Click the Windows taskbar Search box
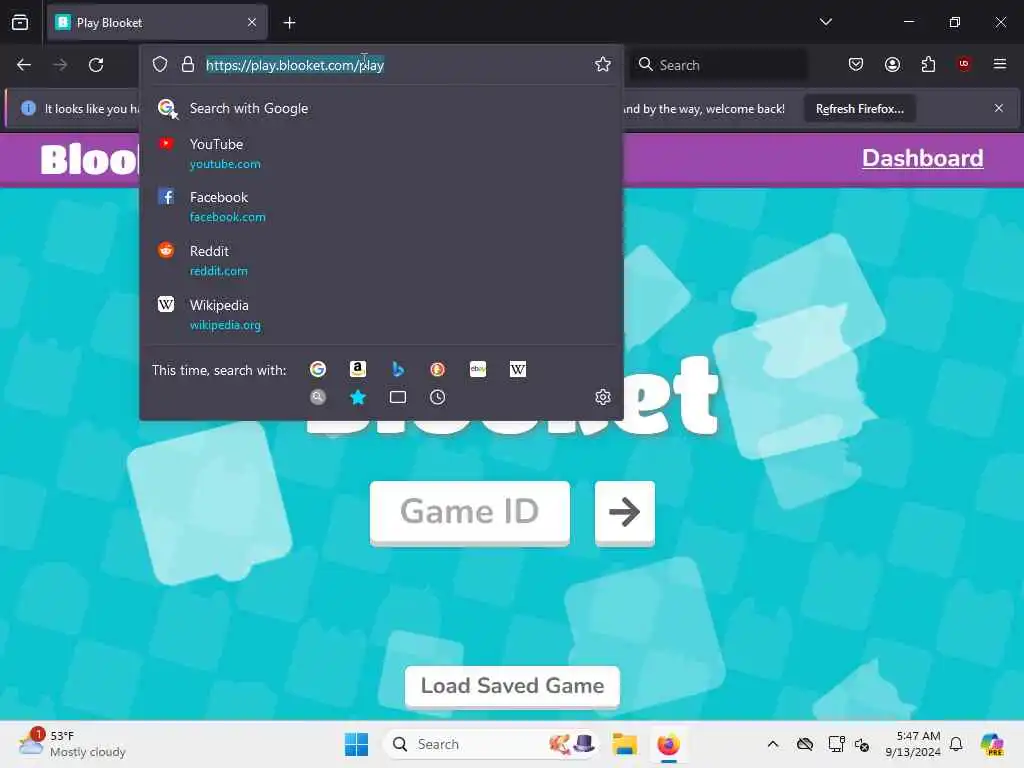1024x768 pixels. [x=491, y=744]
